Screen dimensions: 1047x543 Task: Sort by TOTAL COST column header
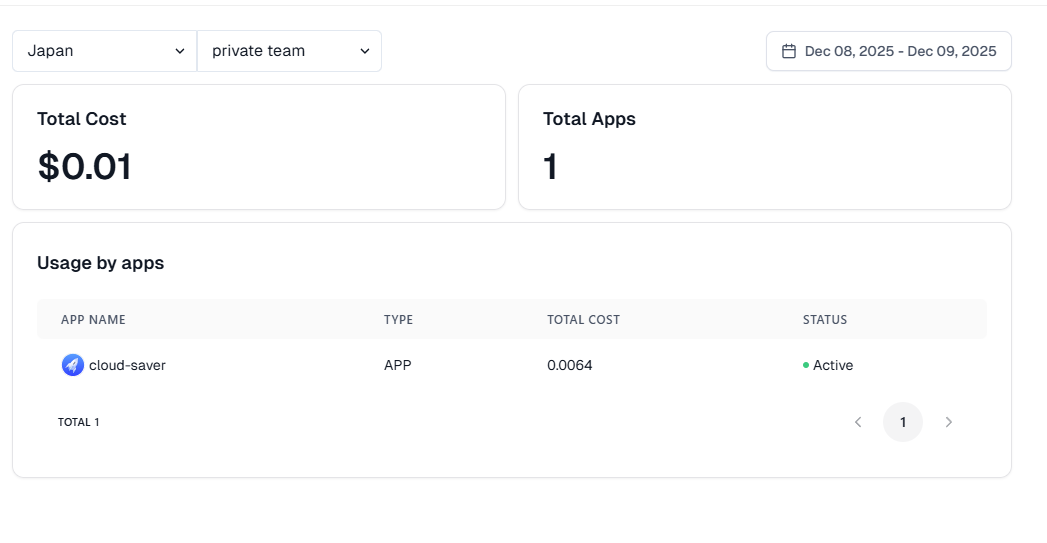tap(583, 320)
